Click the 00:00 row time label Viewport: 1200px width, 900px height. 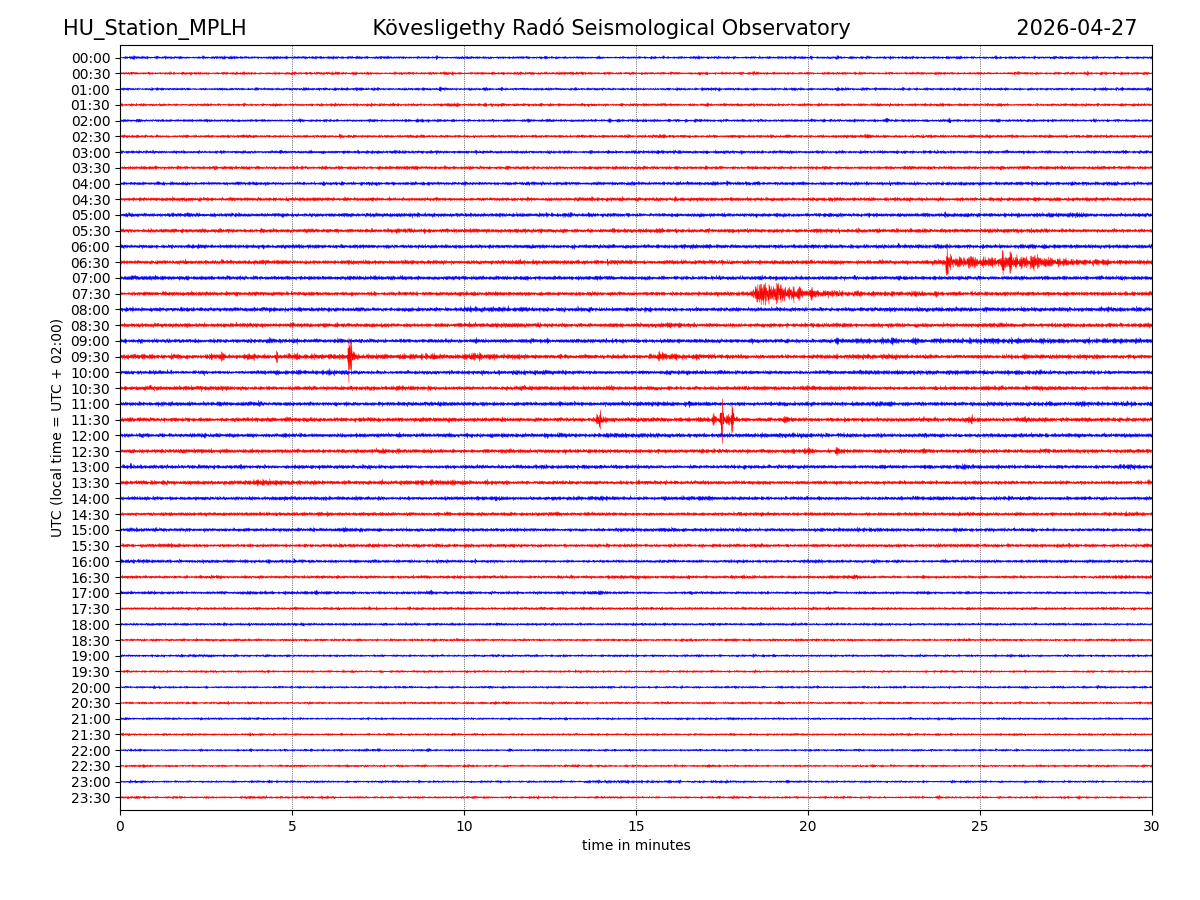91,58
